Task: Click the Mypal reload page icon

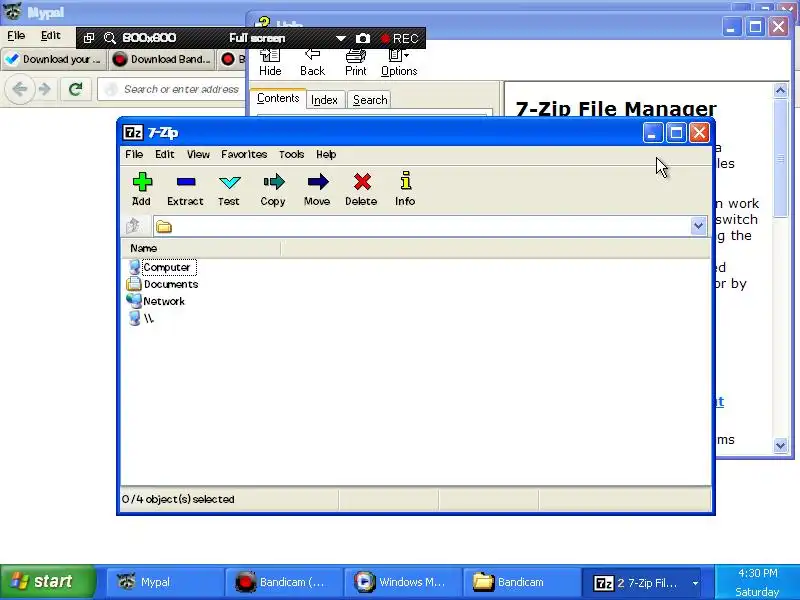Action: point(76,89)
